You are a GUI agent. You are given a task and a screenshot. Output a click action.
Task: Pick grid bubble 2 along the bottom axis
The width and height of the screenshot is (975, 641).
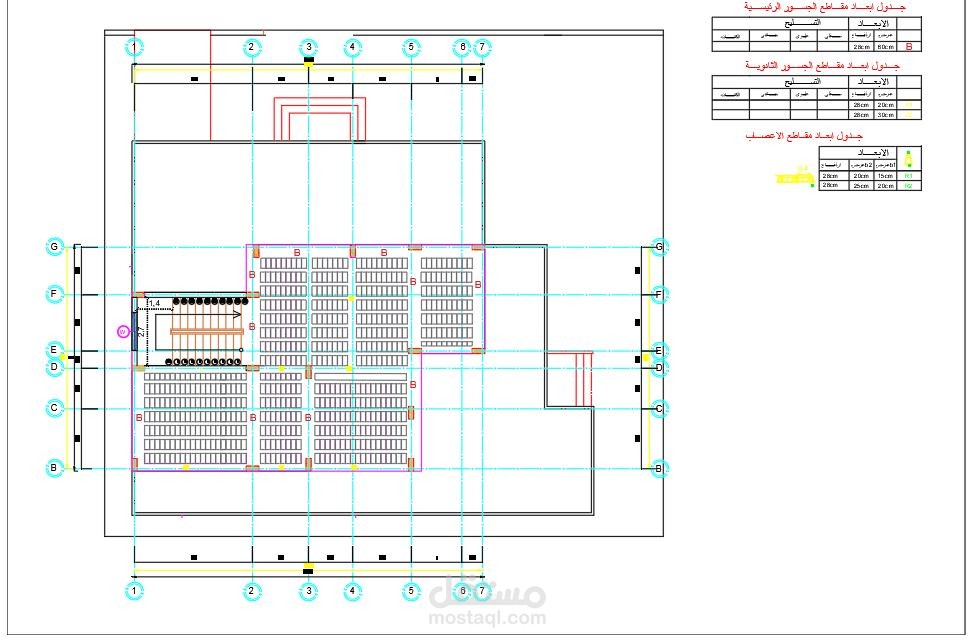point(251,591)
